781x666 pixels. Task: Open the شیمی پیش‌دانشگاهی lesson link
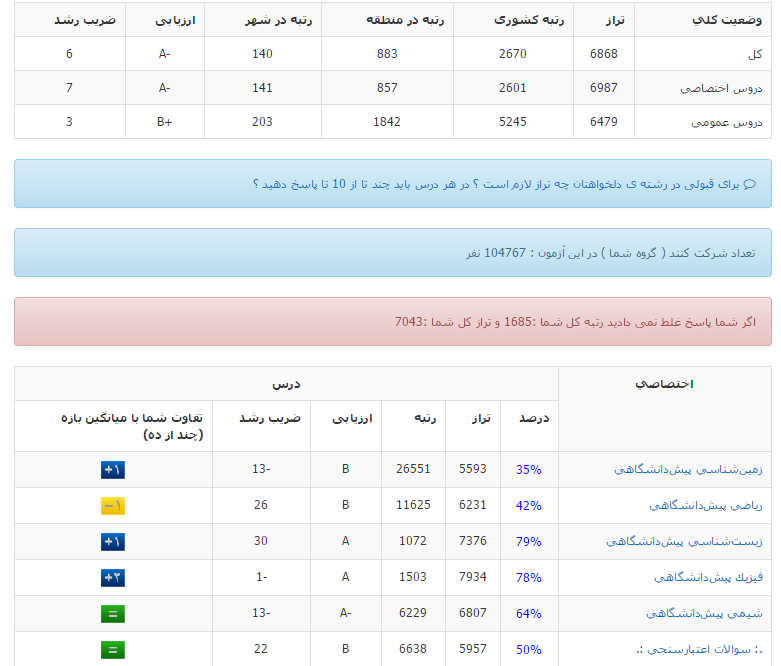pos(704,614)
